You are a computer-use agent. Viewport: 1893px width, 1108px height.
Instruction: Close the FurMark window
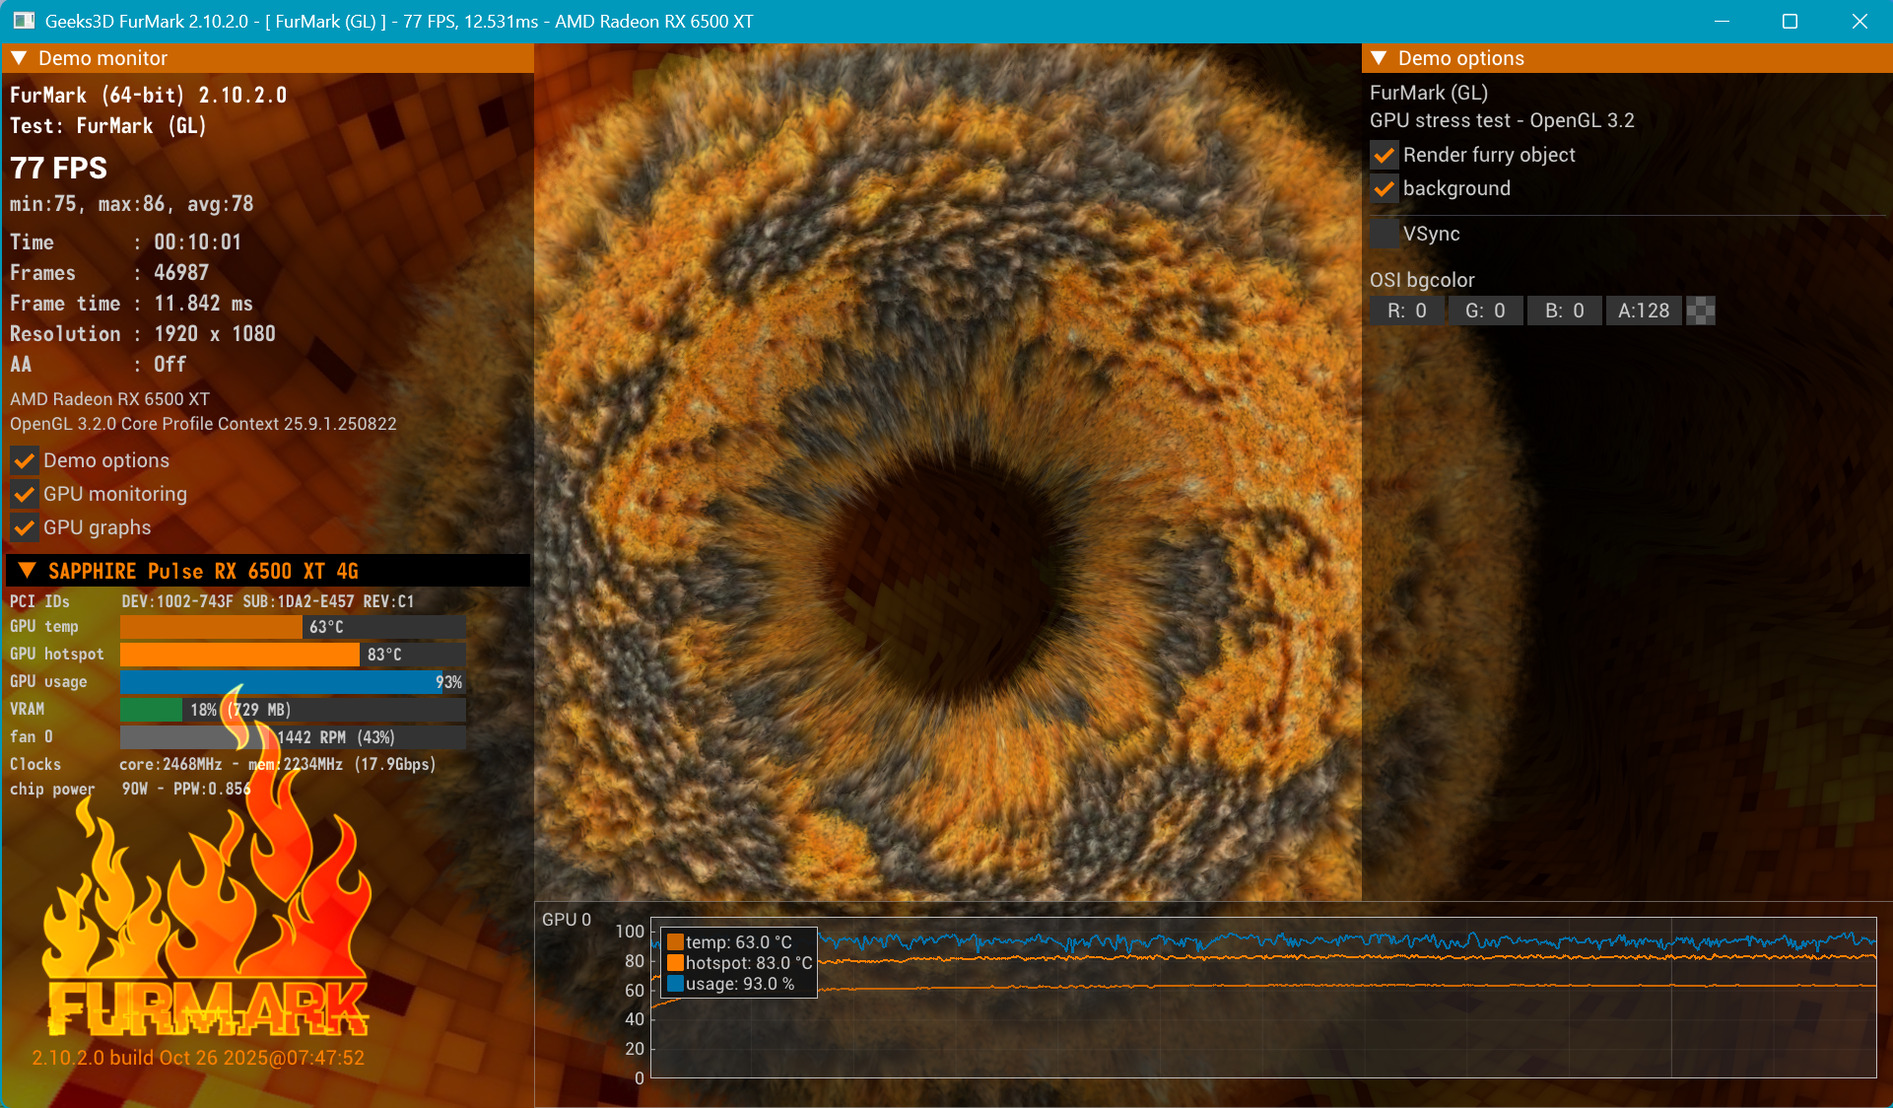(1859, 21)
